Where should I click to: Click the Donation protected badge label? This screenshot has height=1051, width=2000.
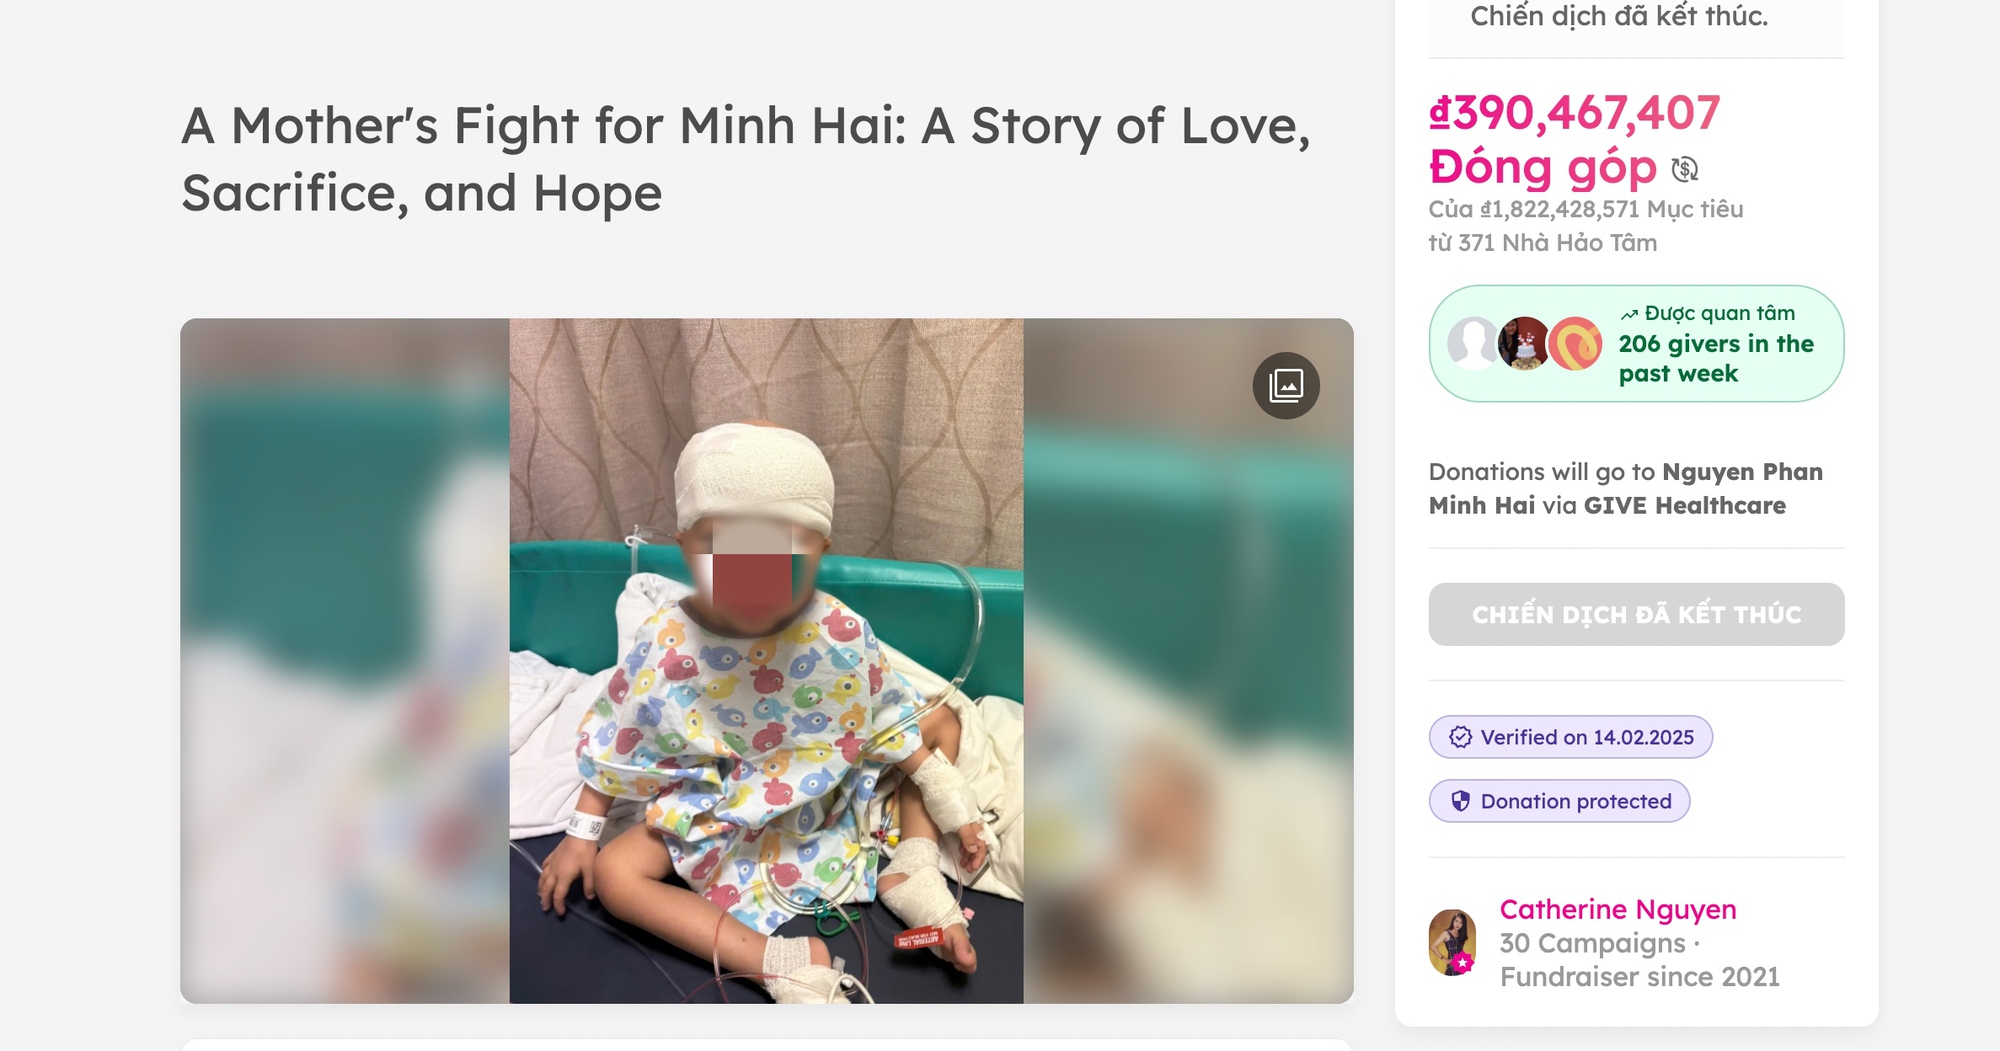click(1575, 801)
